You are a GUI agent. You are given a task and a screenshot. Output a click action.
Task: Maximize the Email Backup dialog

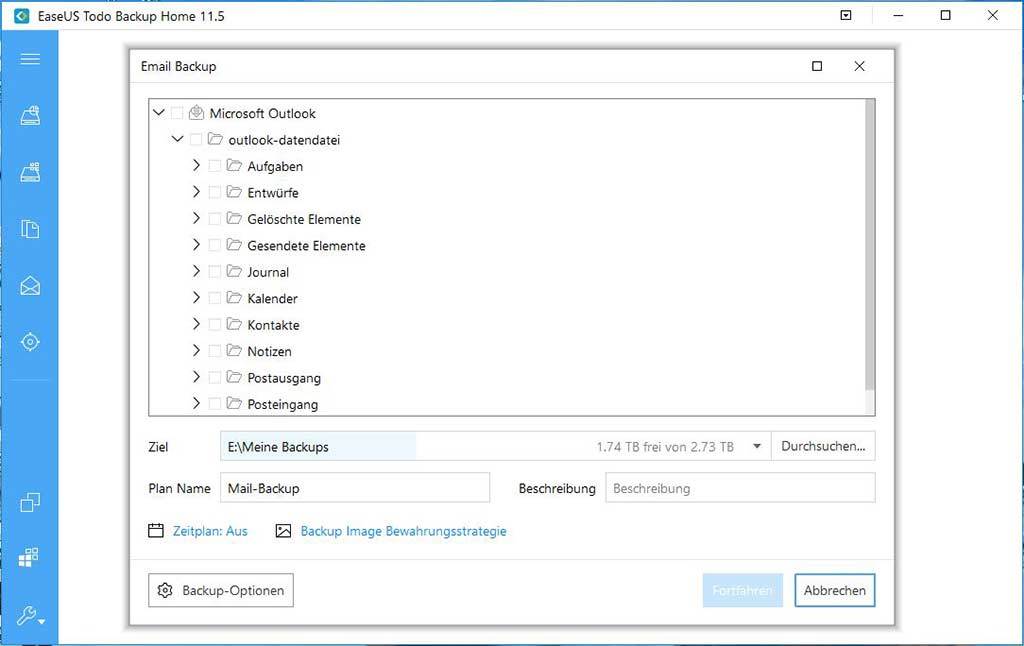click(x=817, y=66)
